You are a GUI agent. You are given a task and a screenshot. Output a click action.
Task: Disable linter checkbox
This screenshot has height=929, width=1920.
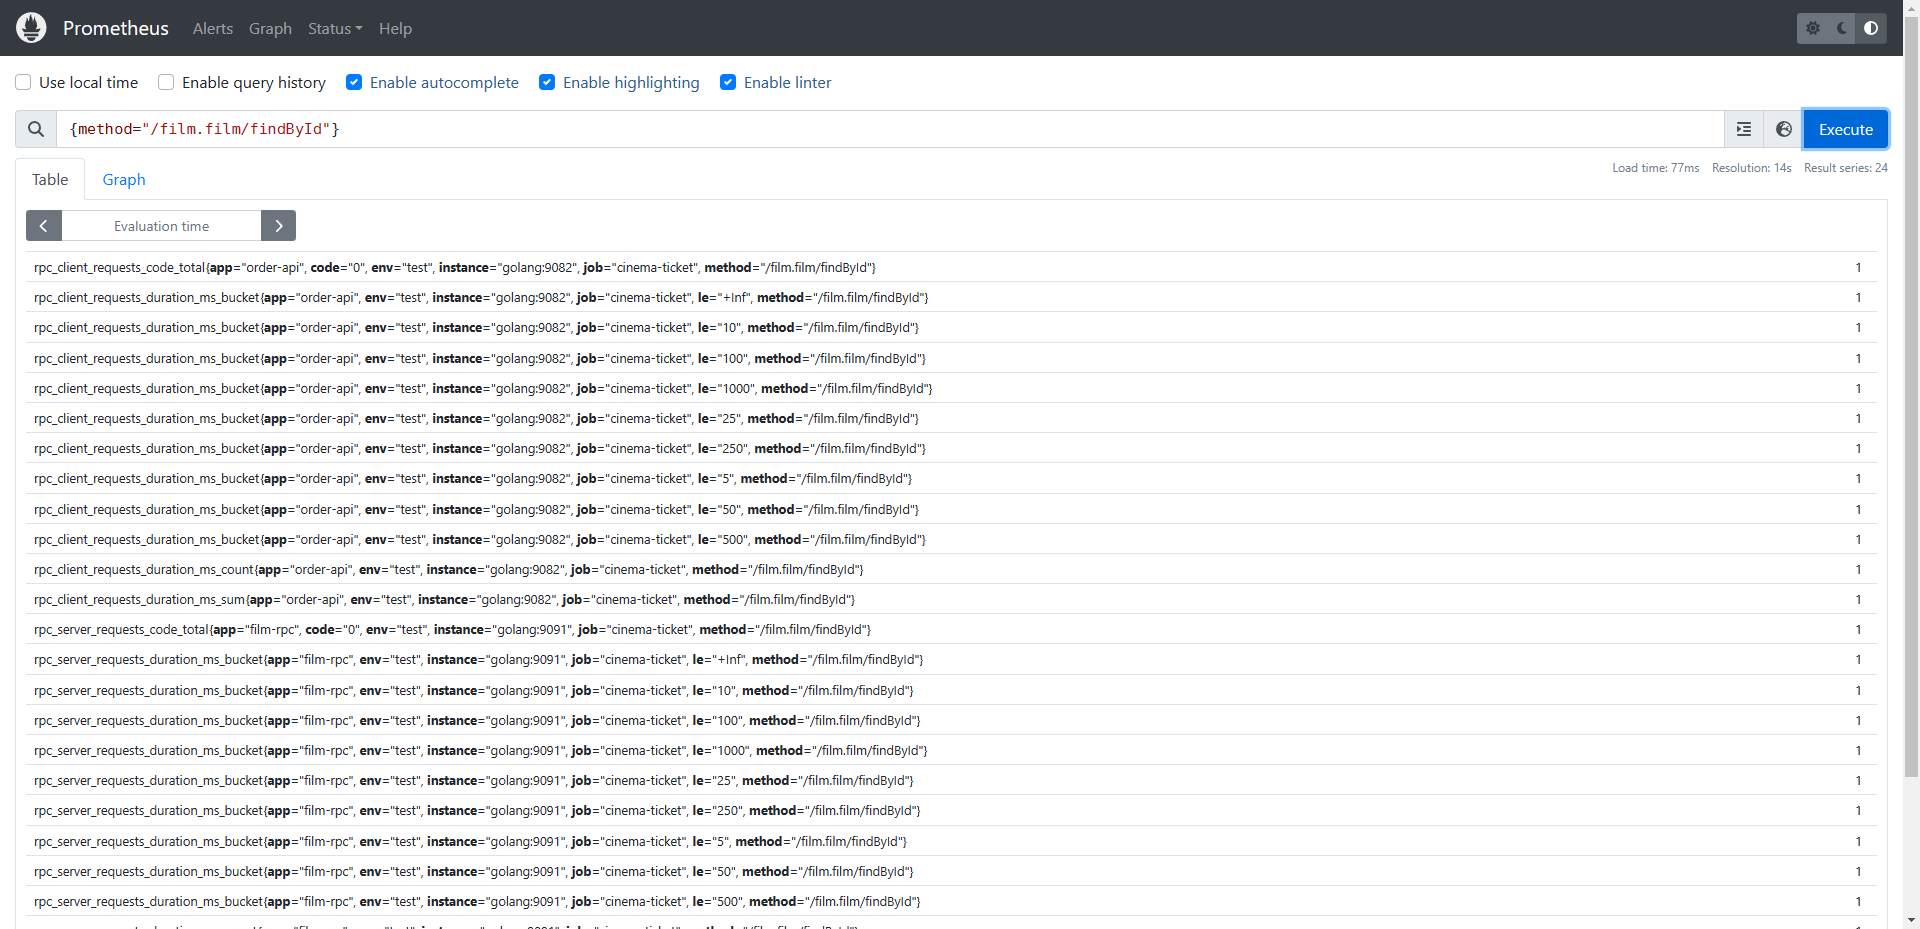click(x=728, y=82)
